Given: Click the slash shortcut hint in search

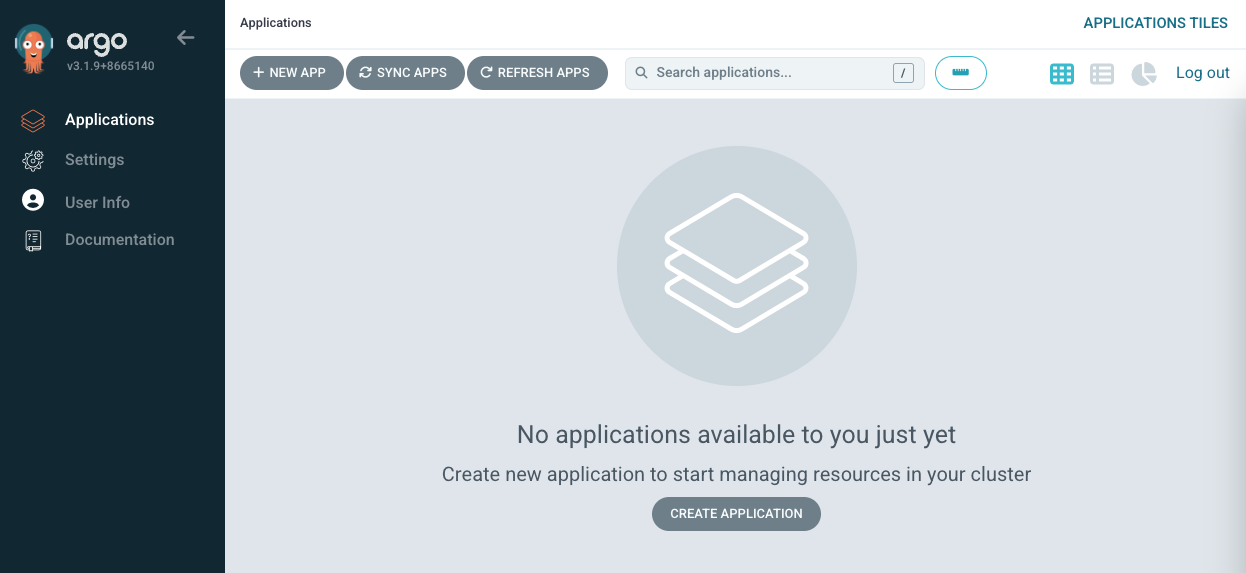Looking at the screenshot, I should pos(903,73).
